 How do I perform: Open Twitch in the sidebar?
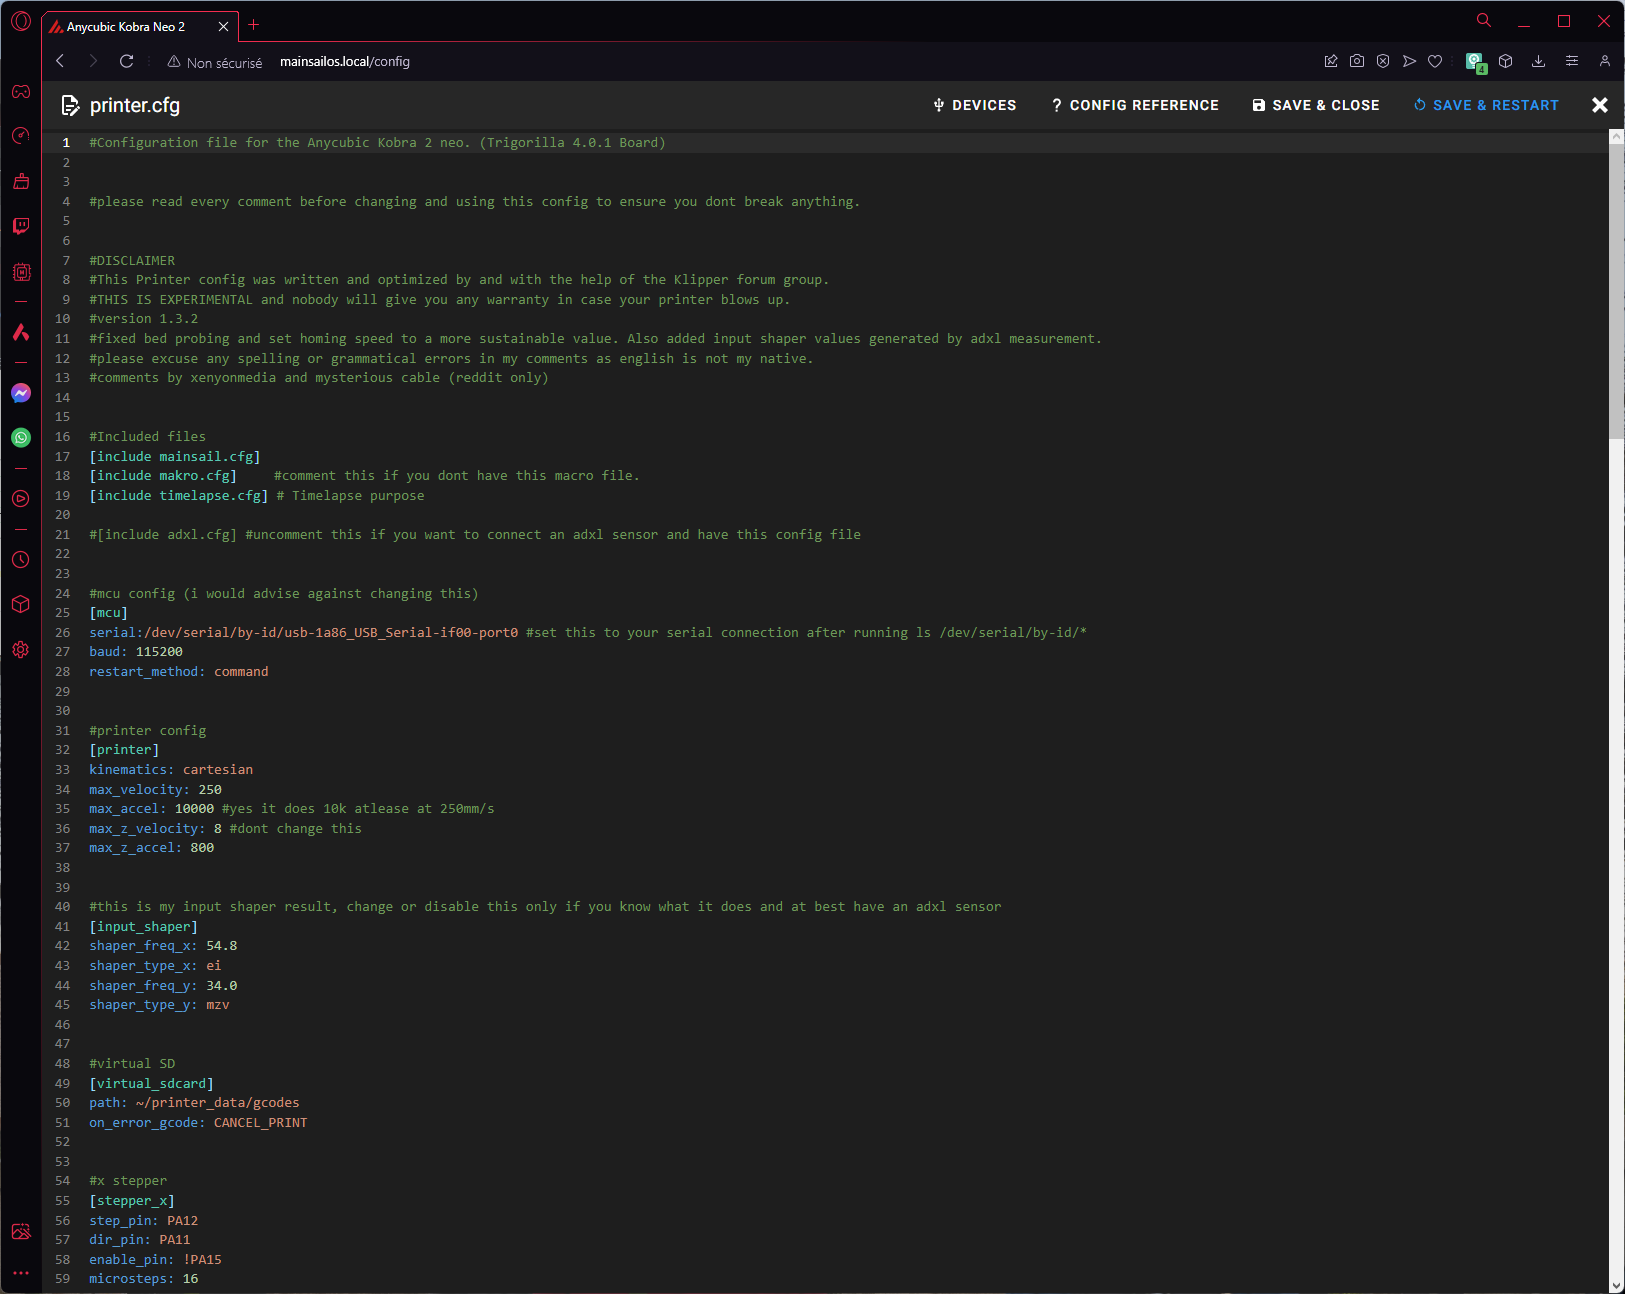tap(21, 226)
